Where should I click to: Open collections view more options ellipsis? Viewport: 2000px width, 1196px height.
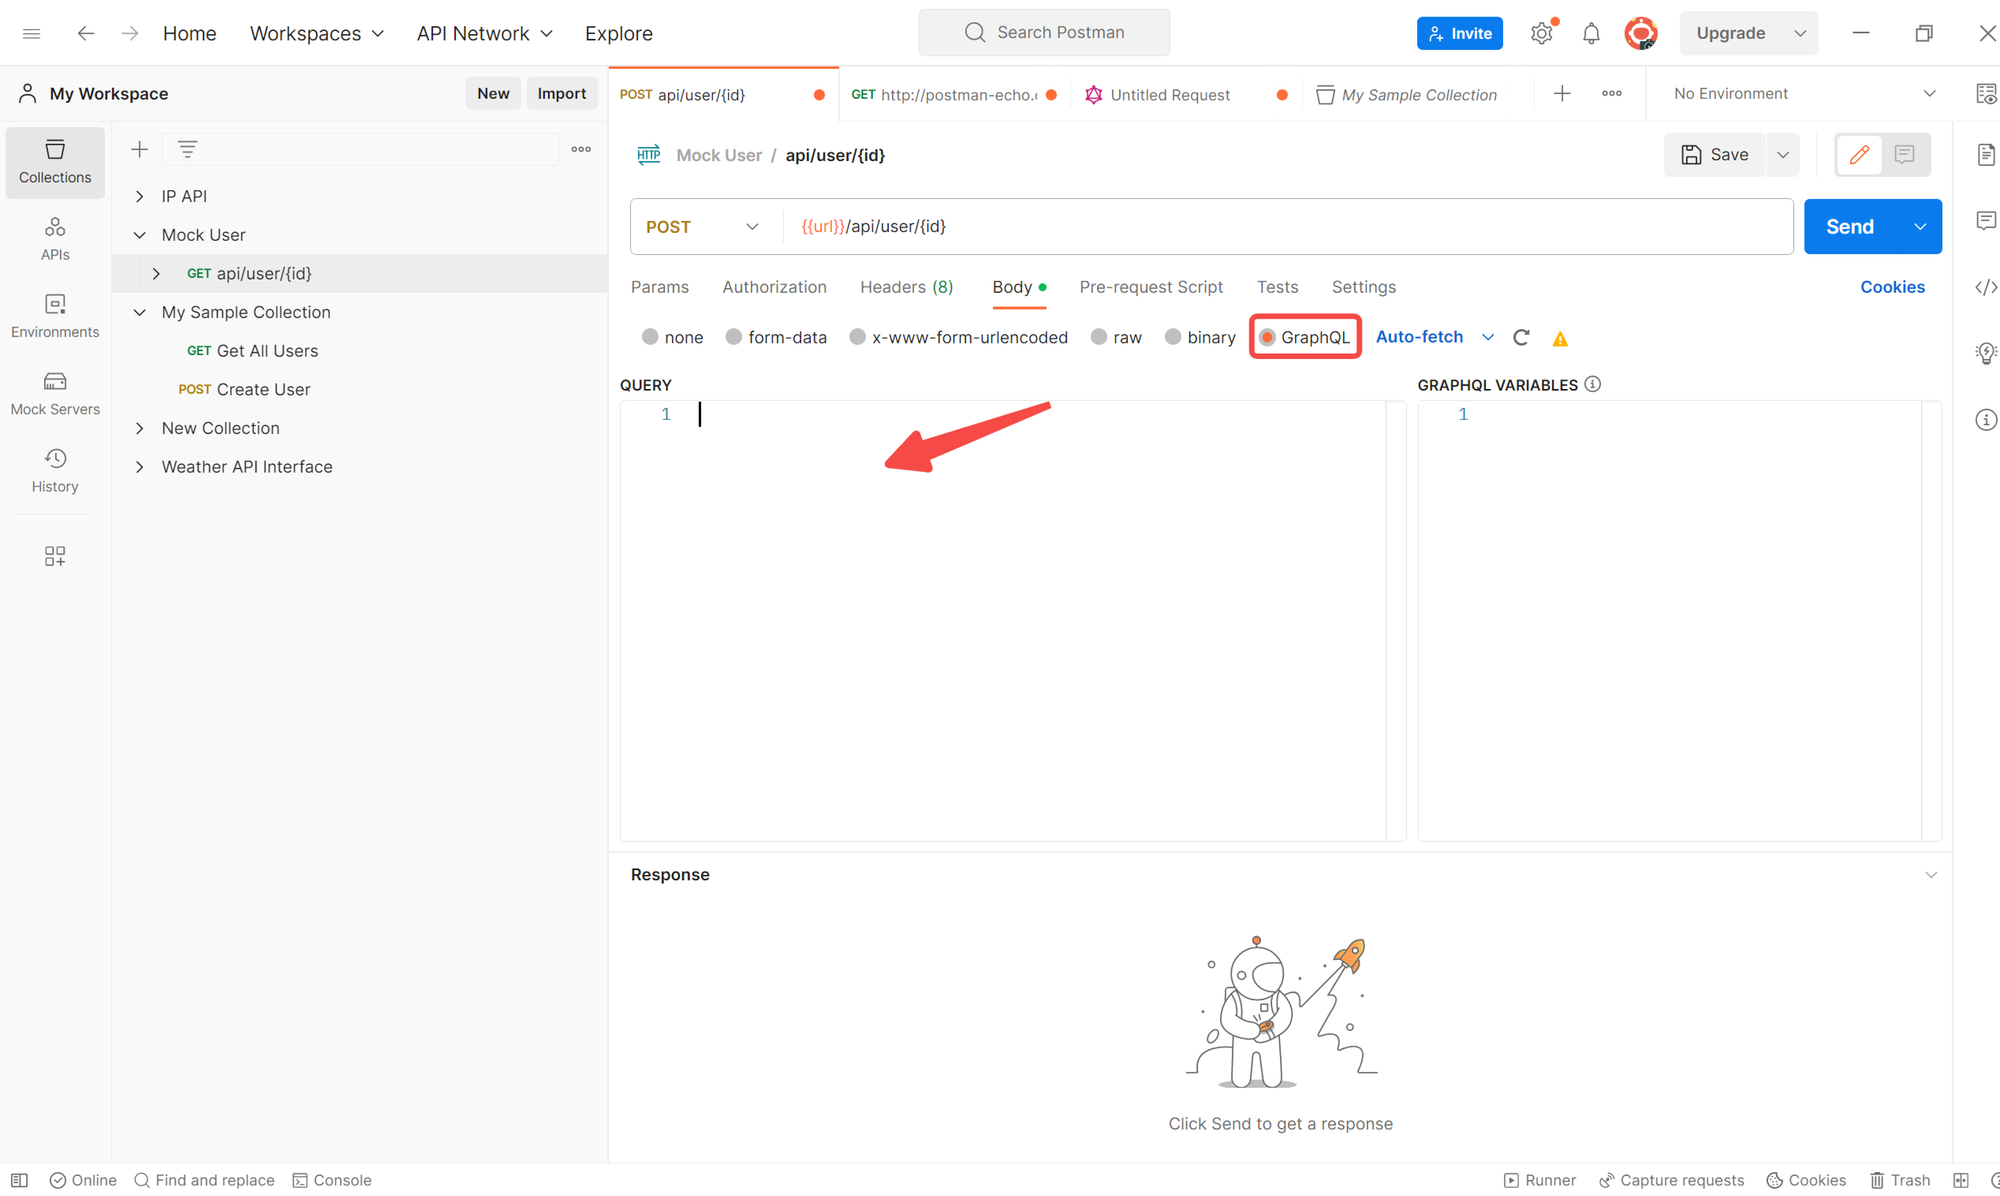(x=581, y=149)
